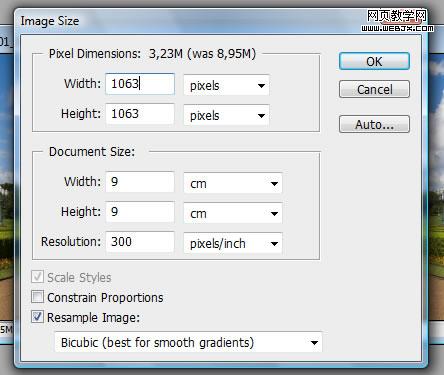Click the Cancel button
This screenshot has height=375, width=444.
click(374, 89)
